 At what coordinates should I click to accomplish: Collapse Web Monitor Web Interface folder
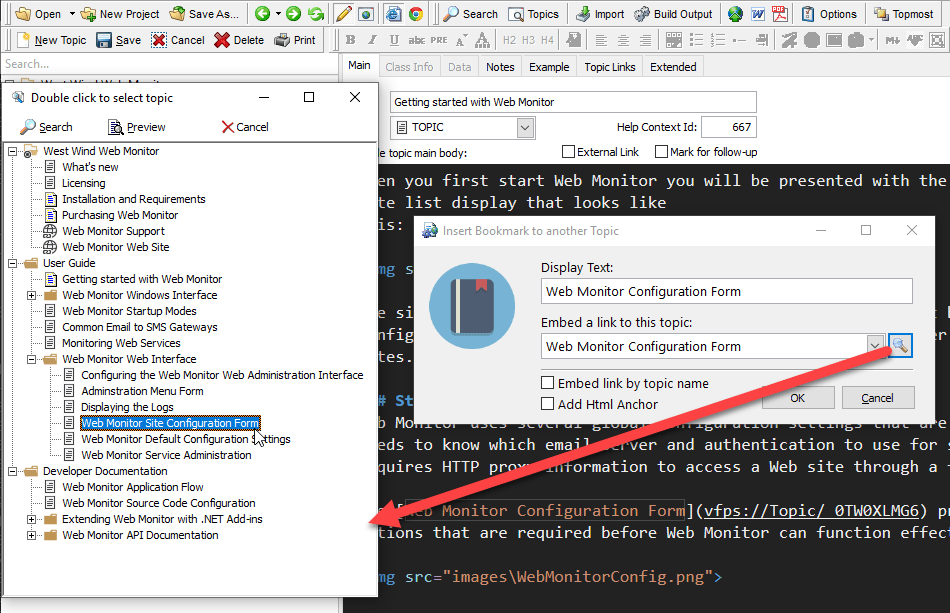(x=32, y=359)
